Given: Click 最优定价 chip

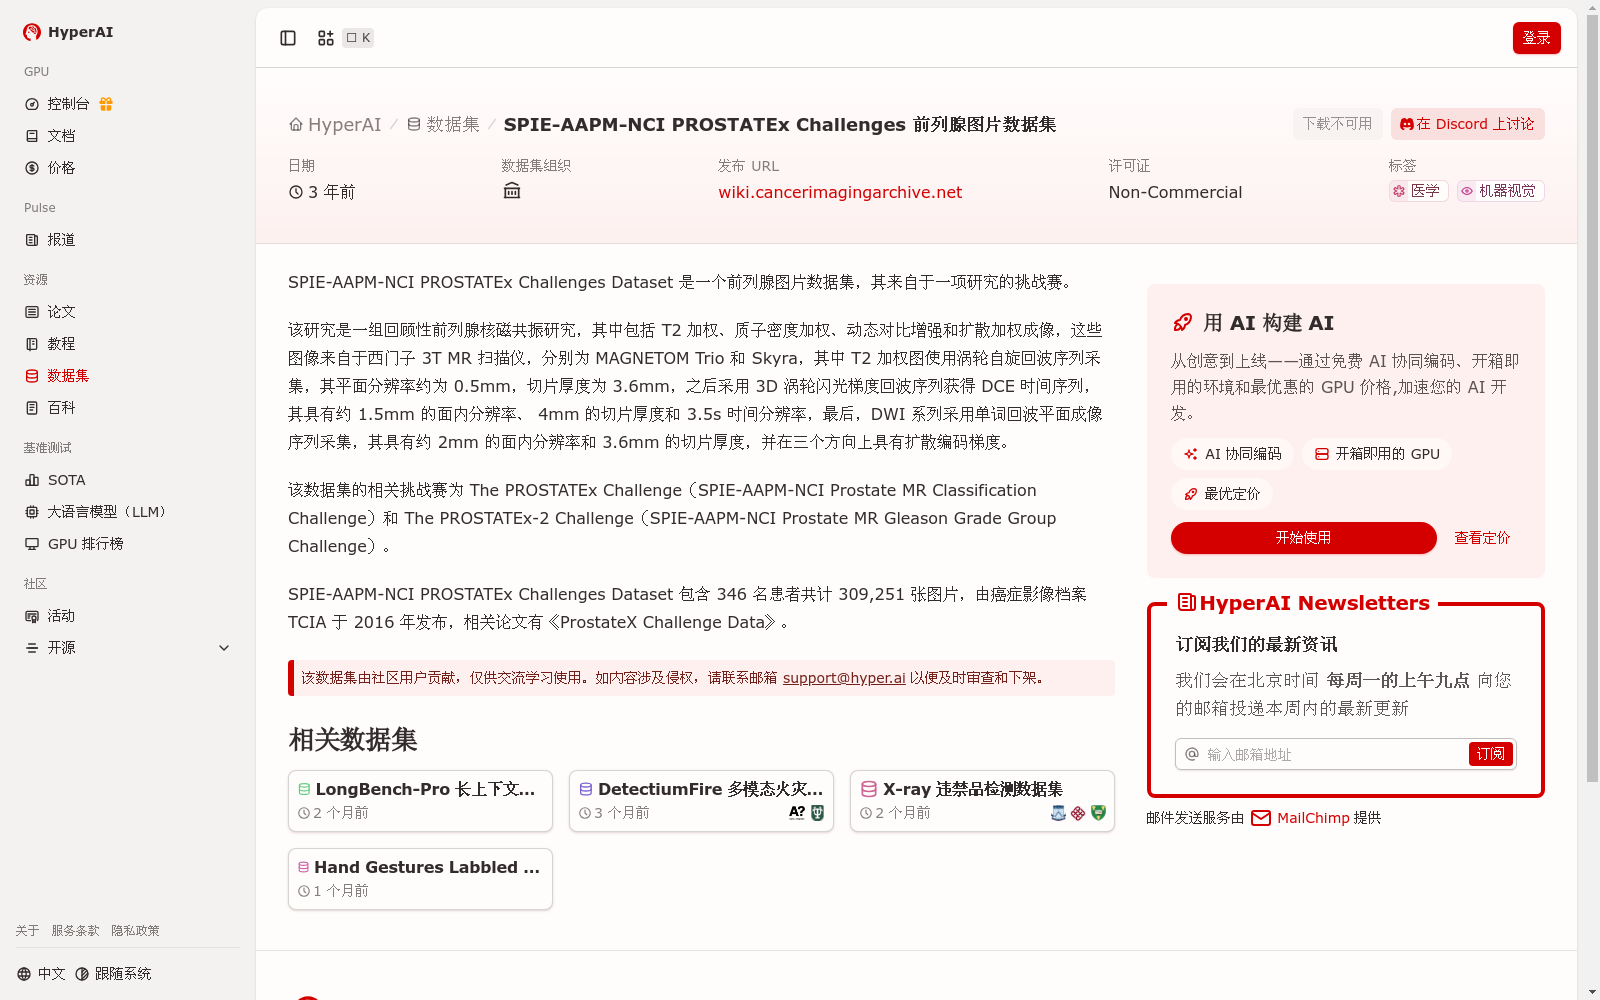Looking at the screenshot, I should (1222, 494).
